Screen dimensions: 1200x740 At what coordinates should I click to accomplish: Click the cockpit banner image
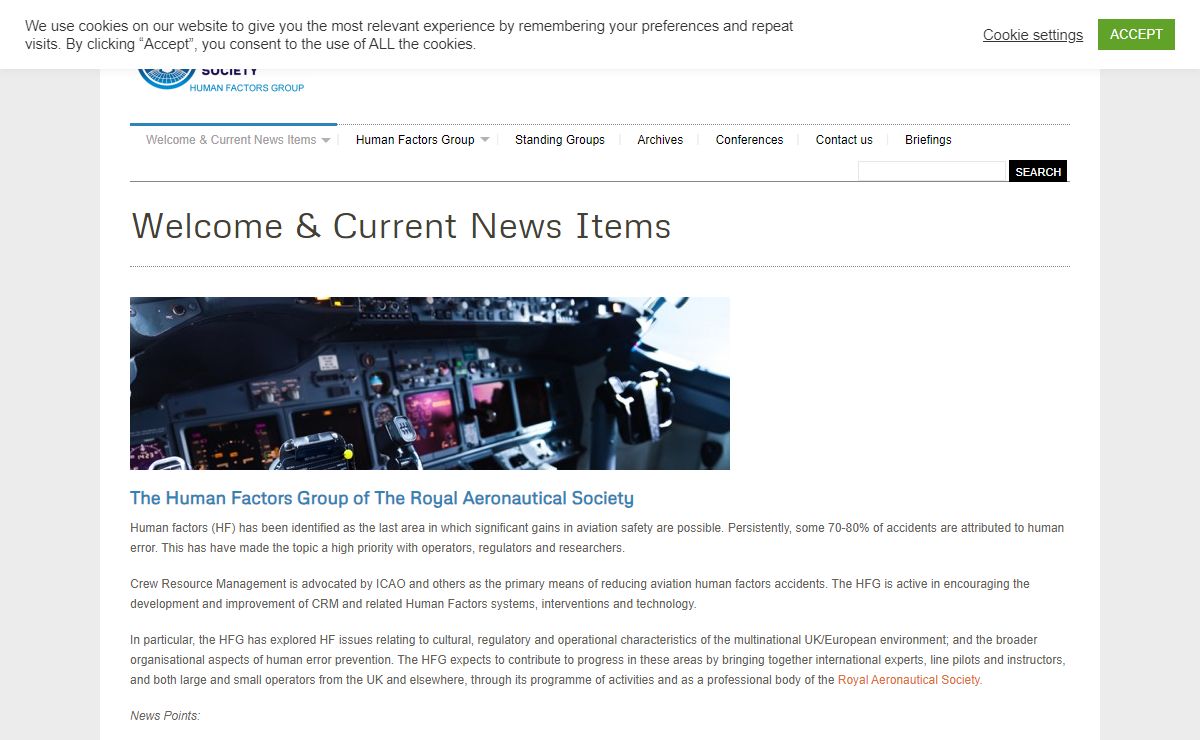(x=430, y=383)
